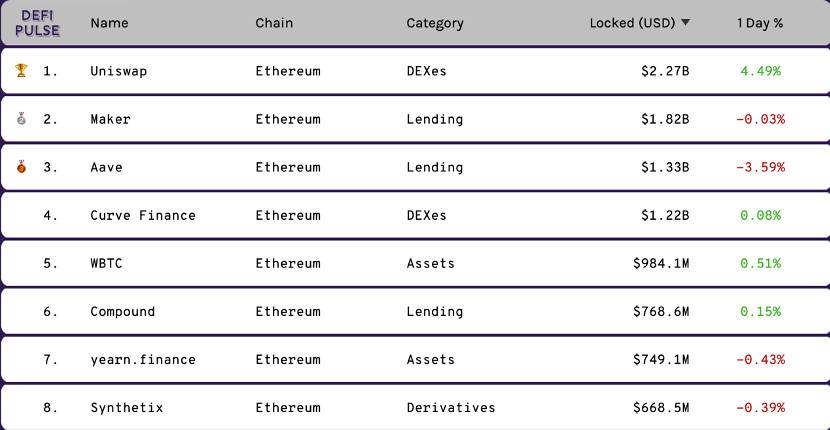The image size is (830, 430).
Task: Click the bronze medal icon beside Aave
Action: tap(21, 167)
